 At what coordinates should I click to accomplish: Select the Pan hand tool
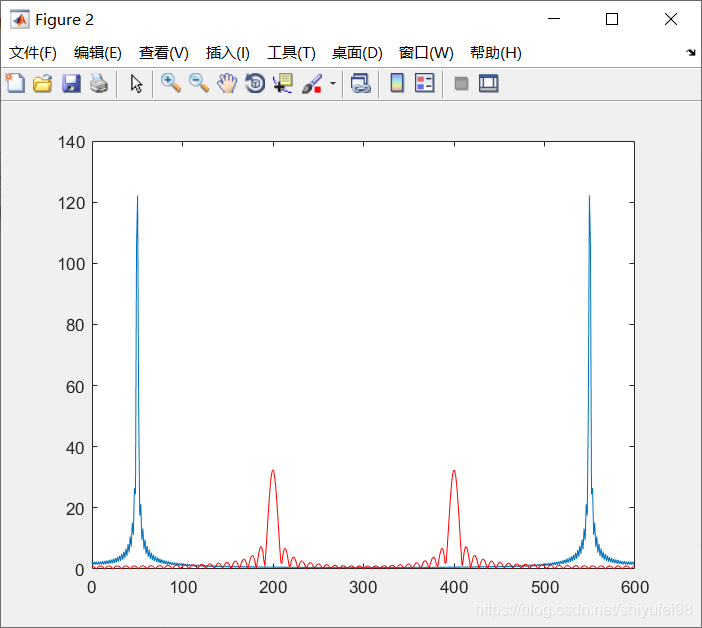(x=227, y=84)
